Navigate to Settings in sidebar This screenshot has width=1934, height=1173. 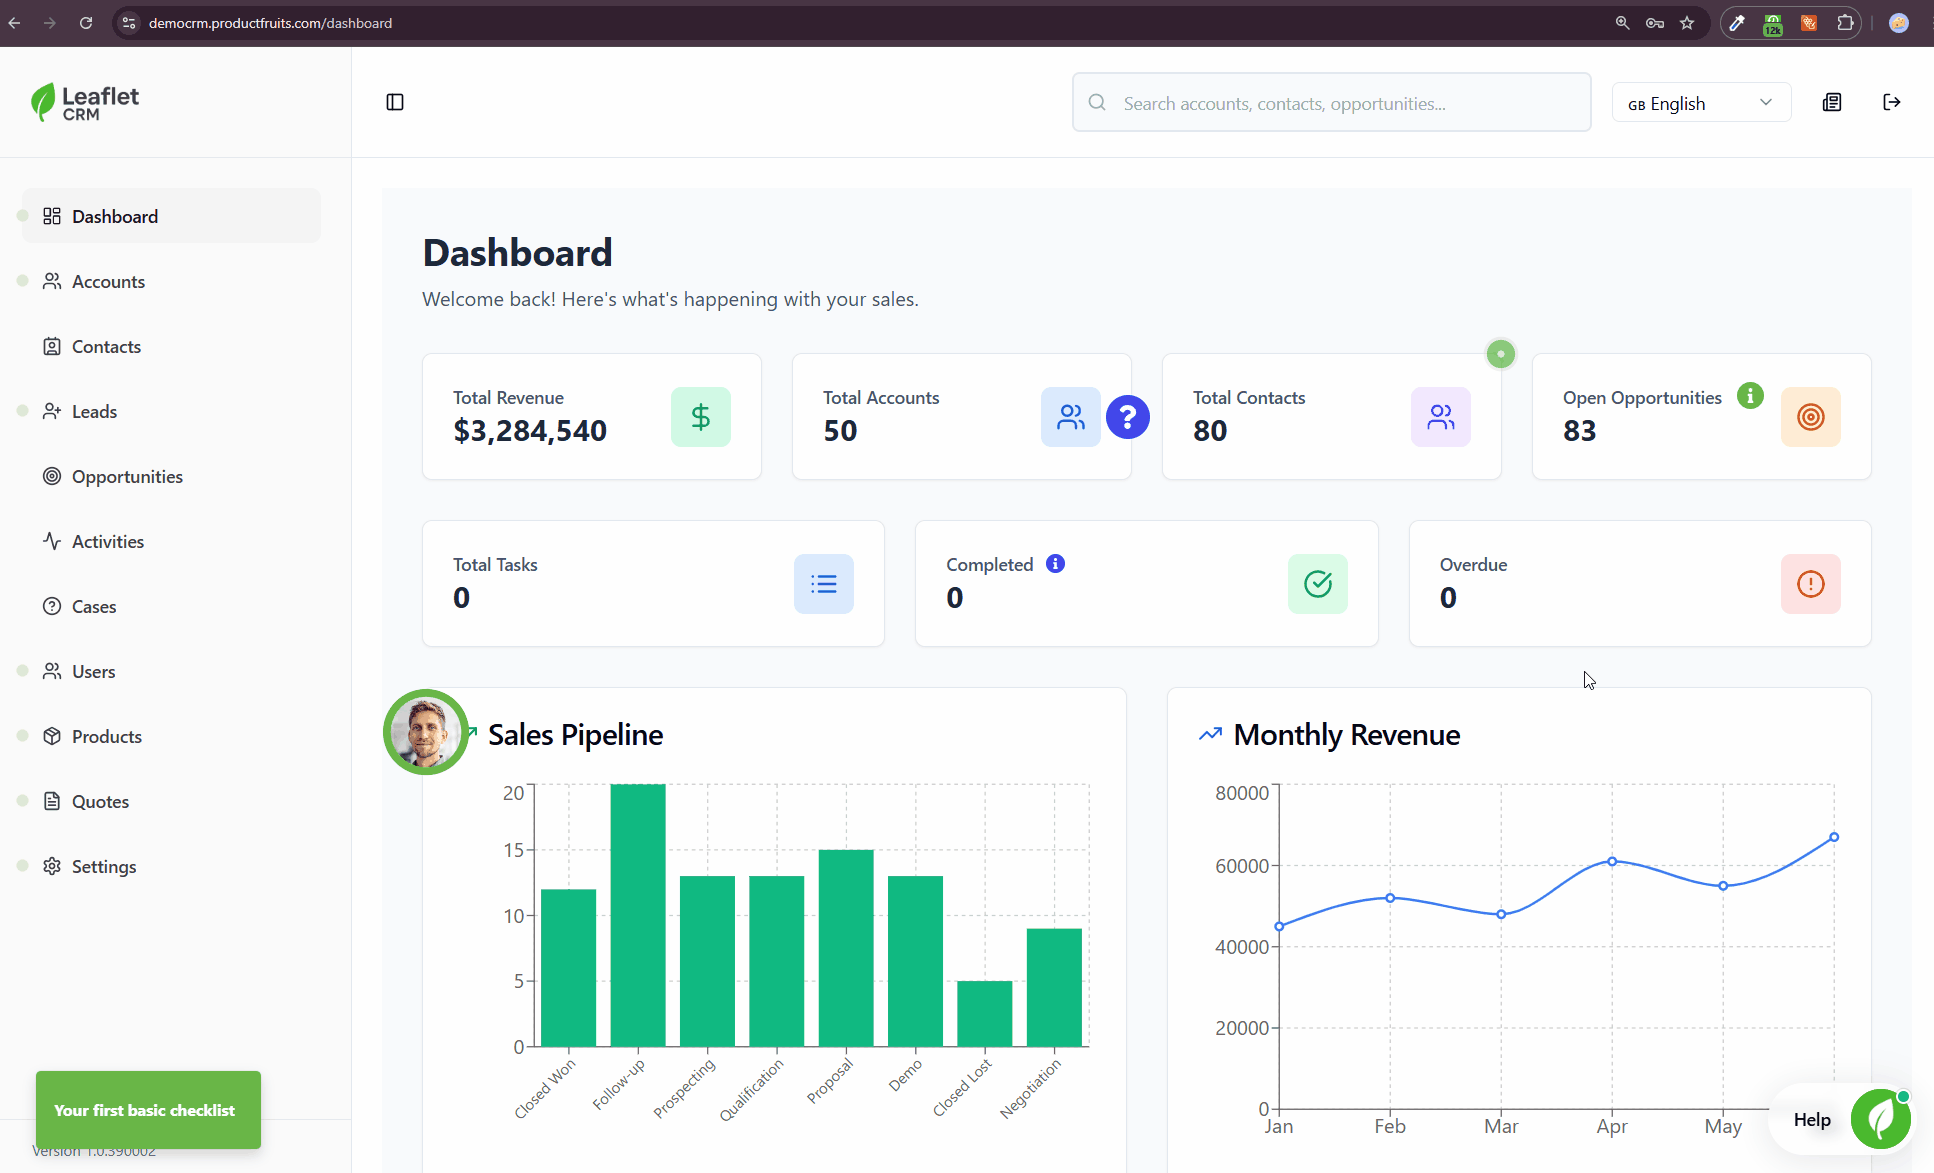tap(104, 867)
